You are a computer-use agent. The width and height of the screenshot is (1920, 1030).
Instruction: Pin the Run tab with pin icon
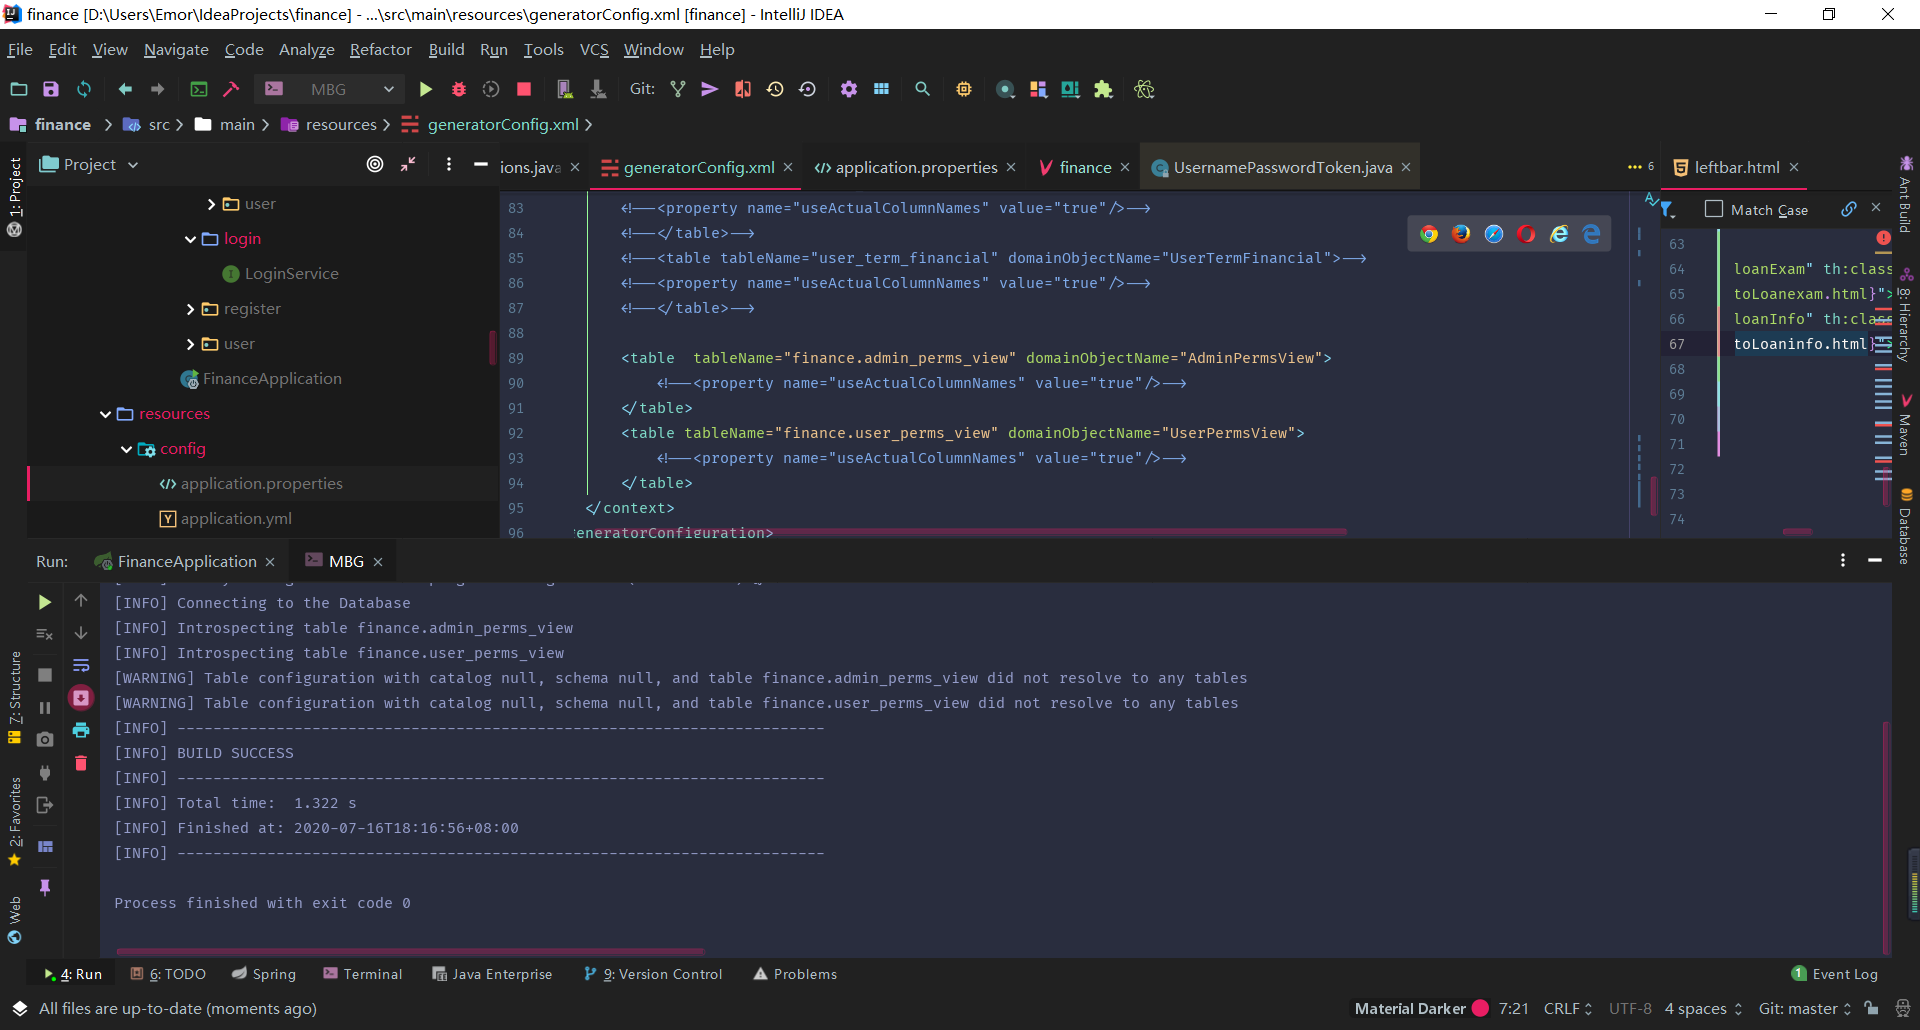click(x=45, y=888)
